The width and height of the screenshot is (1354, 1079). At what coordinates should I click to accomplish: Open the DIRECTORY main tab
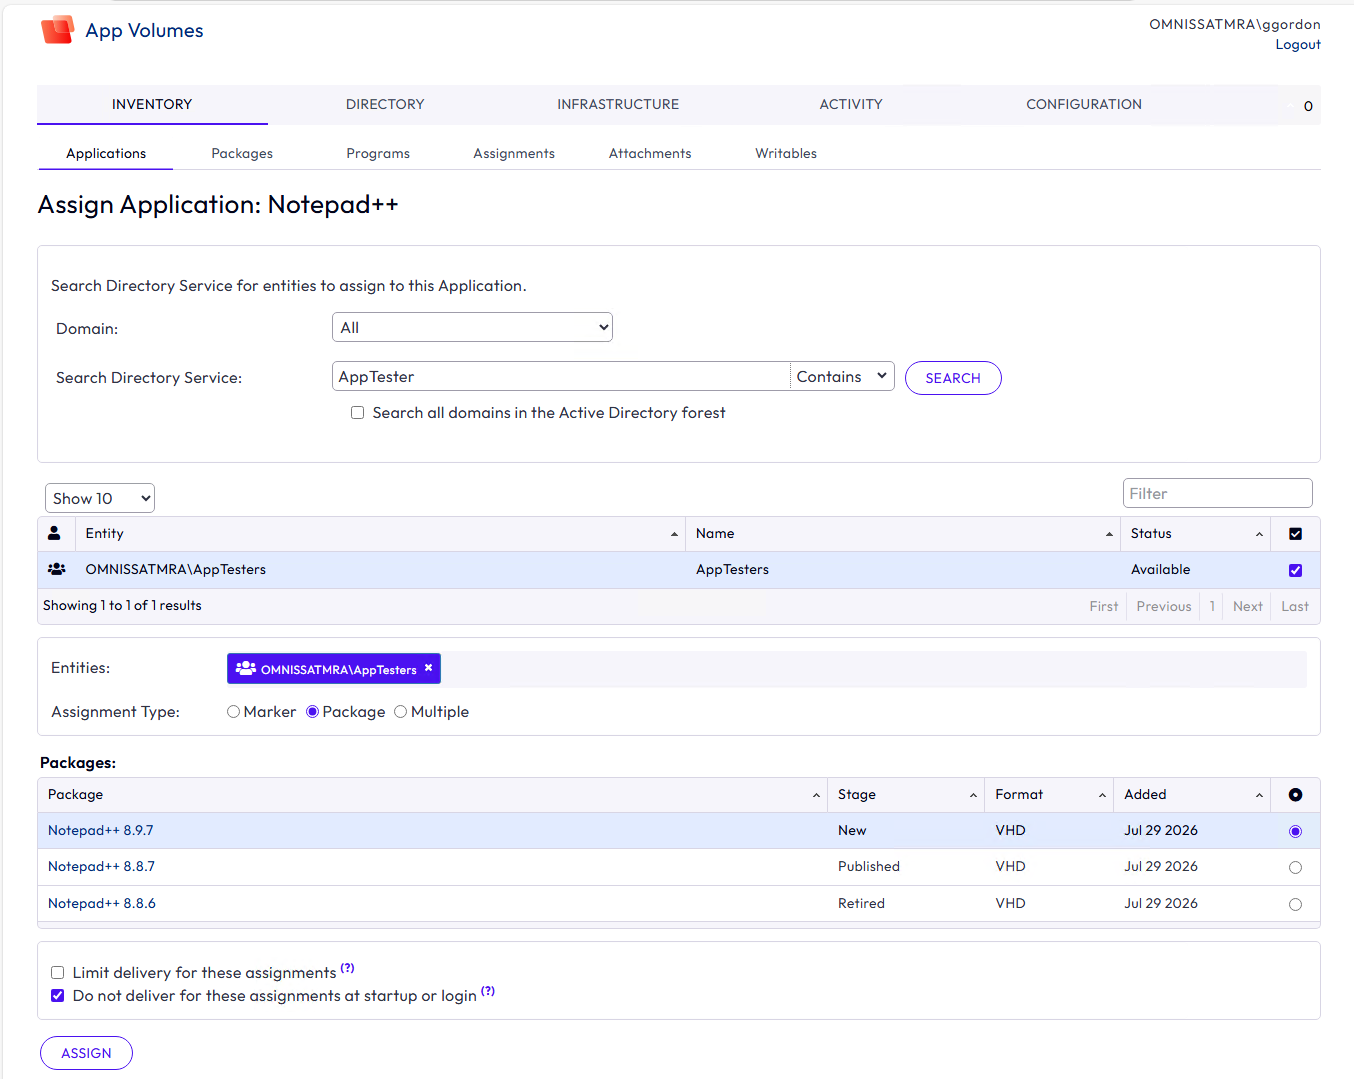point(385,104)
